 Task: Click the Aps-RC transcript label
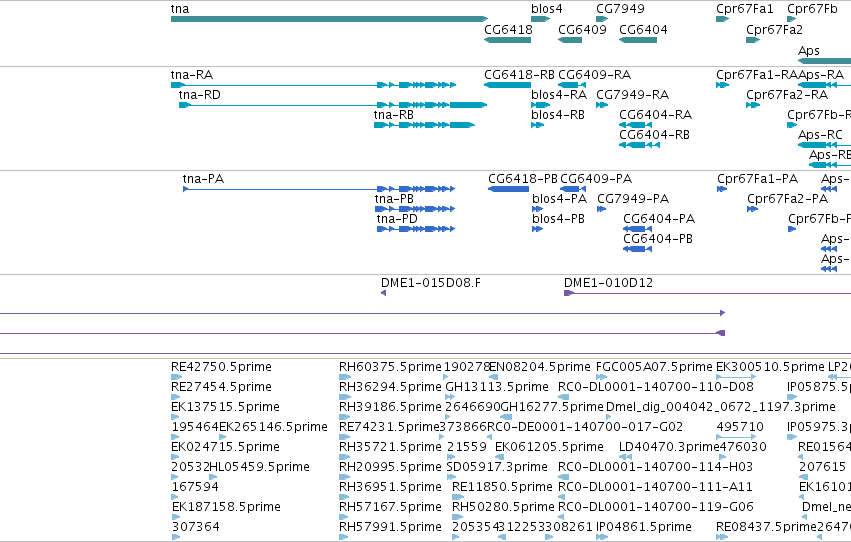pos(820,135)
